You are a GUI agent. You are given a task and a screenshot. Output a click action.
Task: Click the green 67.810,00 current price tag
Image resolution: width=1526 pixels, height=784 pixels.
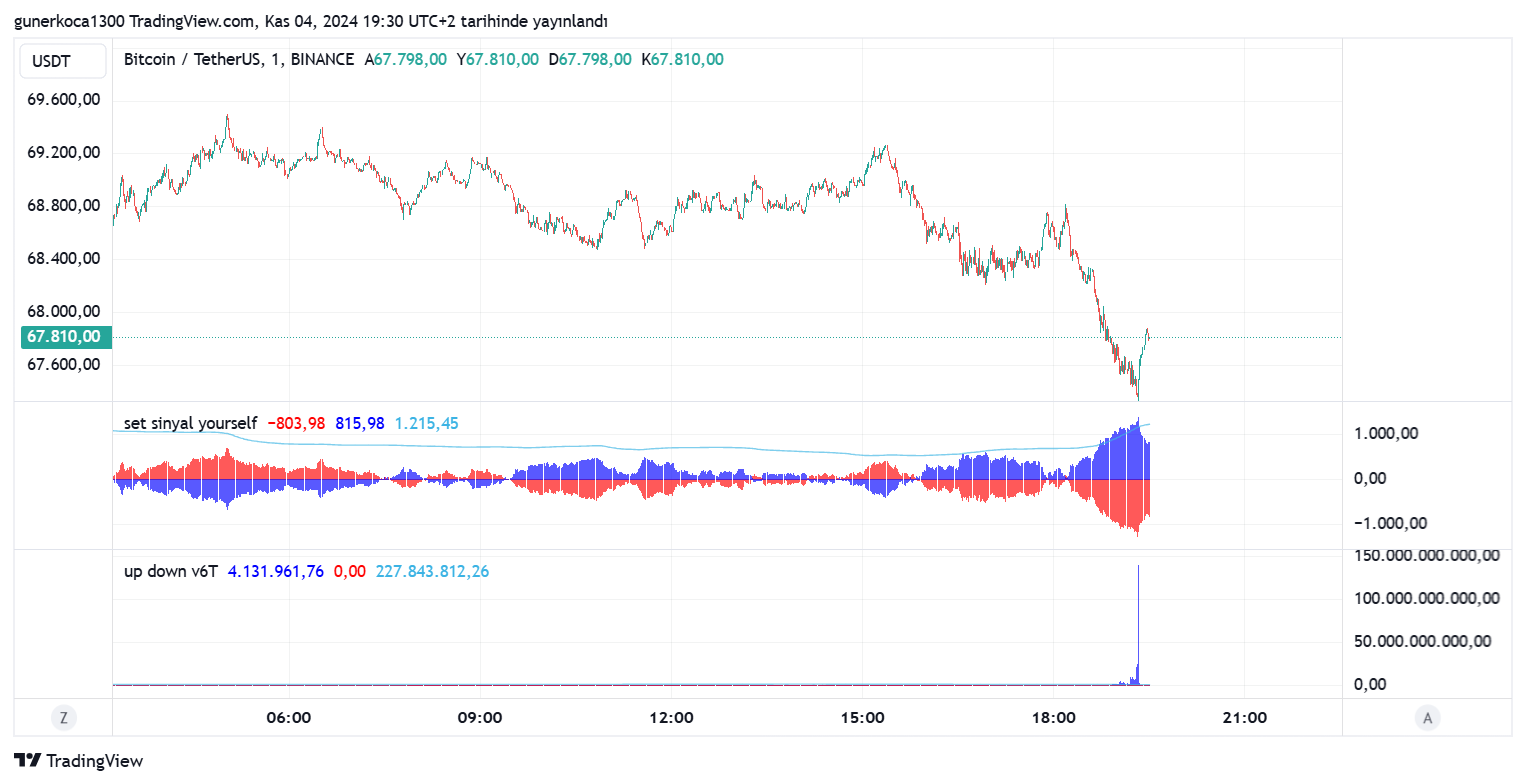(x=63, y=337)
